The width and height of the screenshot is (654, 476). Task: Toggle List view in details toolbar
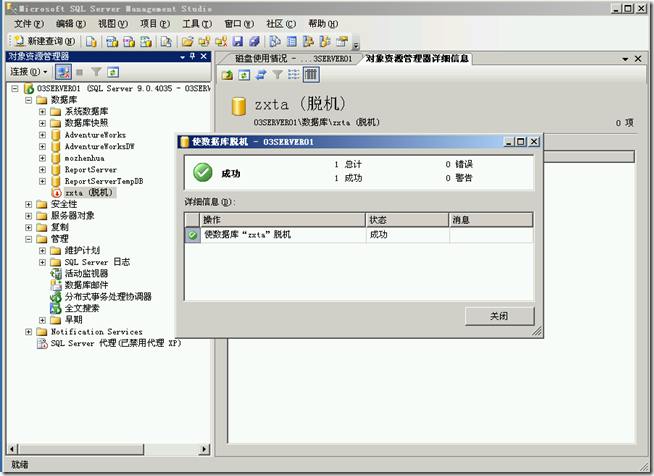[294, 75]
